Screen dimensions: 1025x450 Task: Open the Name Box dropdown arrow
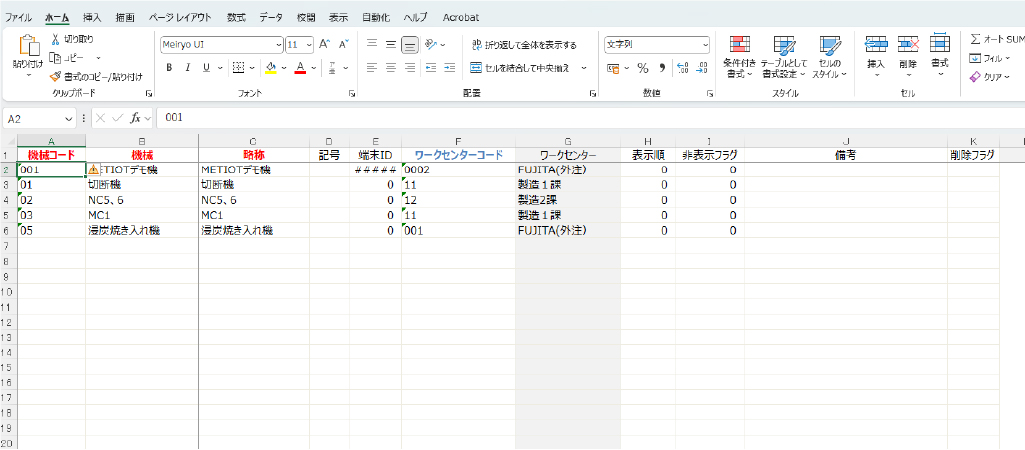click(70, 118)
